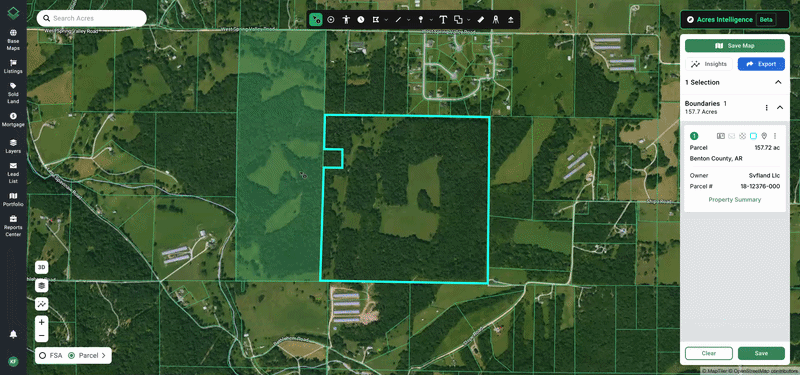Select the radius circle tool
800x375 pixels.
[x=331, y=19]
